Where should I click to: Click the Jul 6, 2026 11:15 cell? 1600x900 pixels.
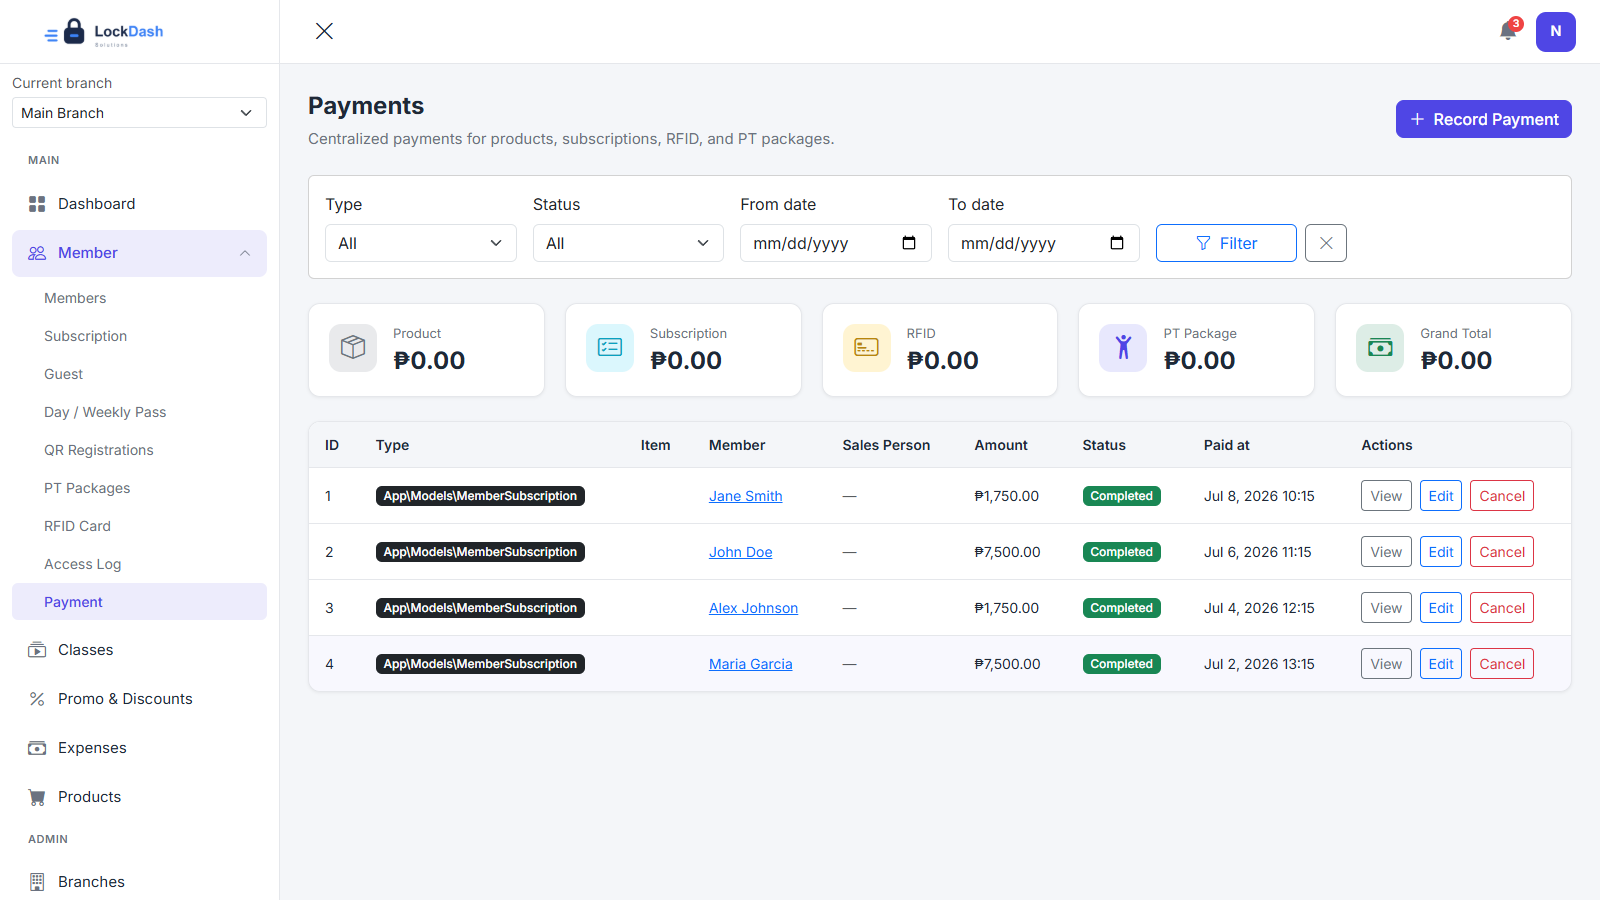1258,552
